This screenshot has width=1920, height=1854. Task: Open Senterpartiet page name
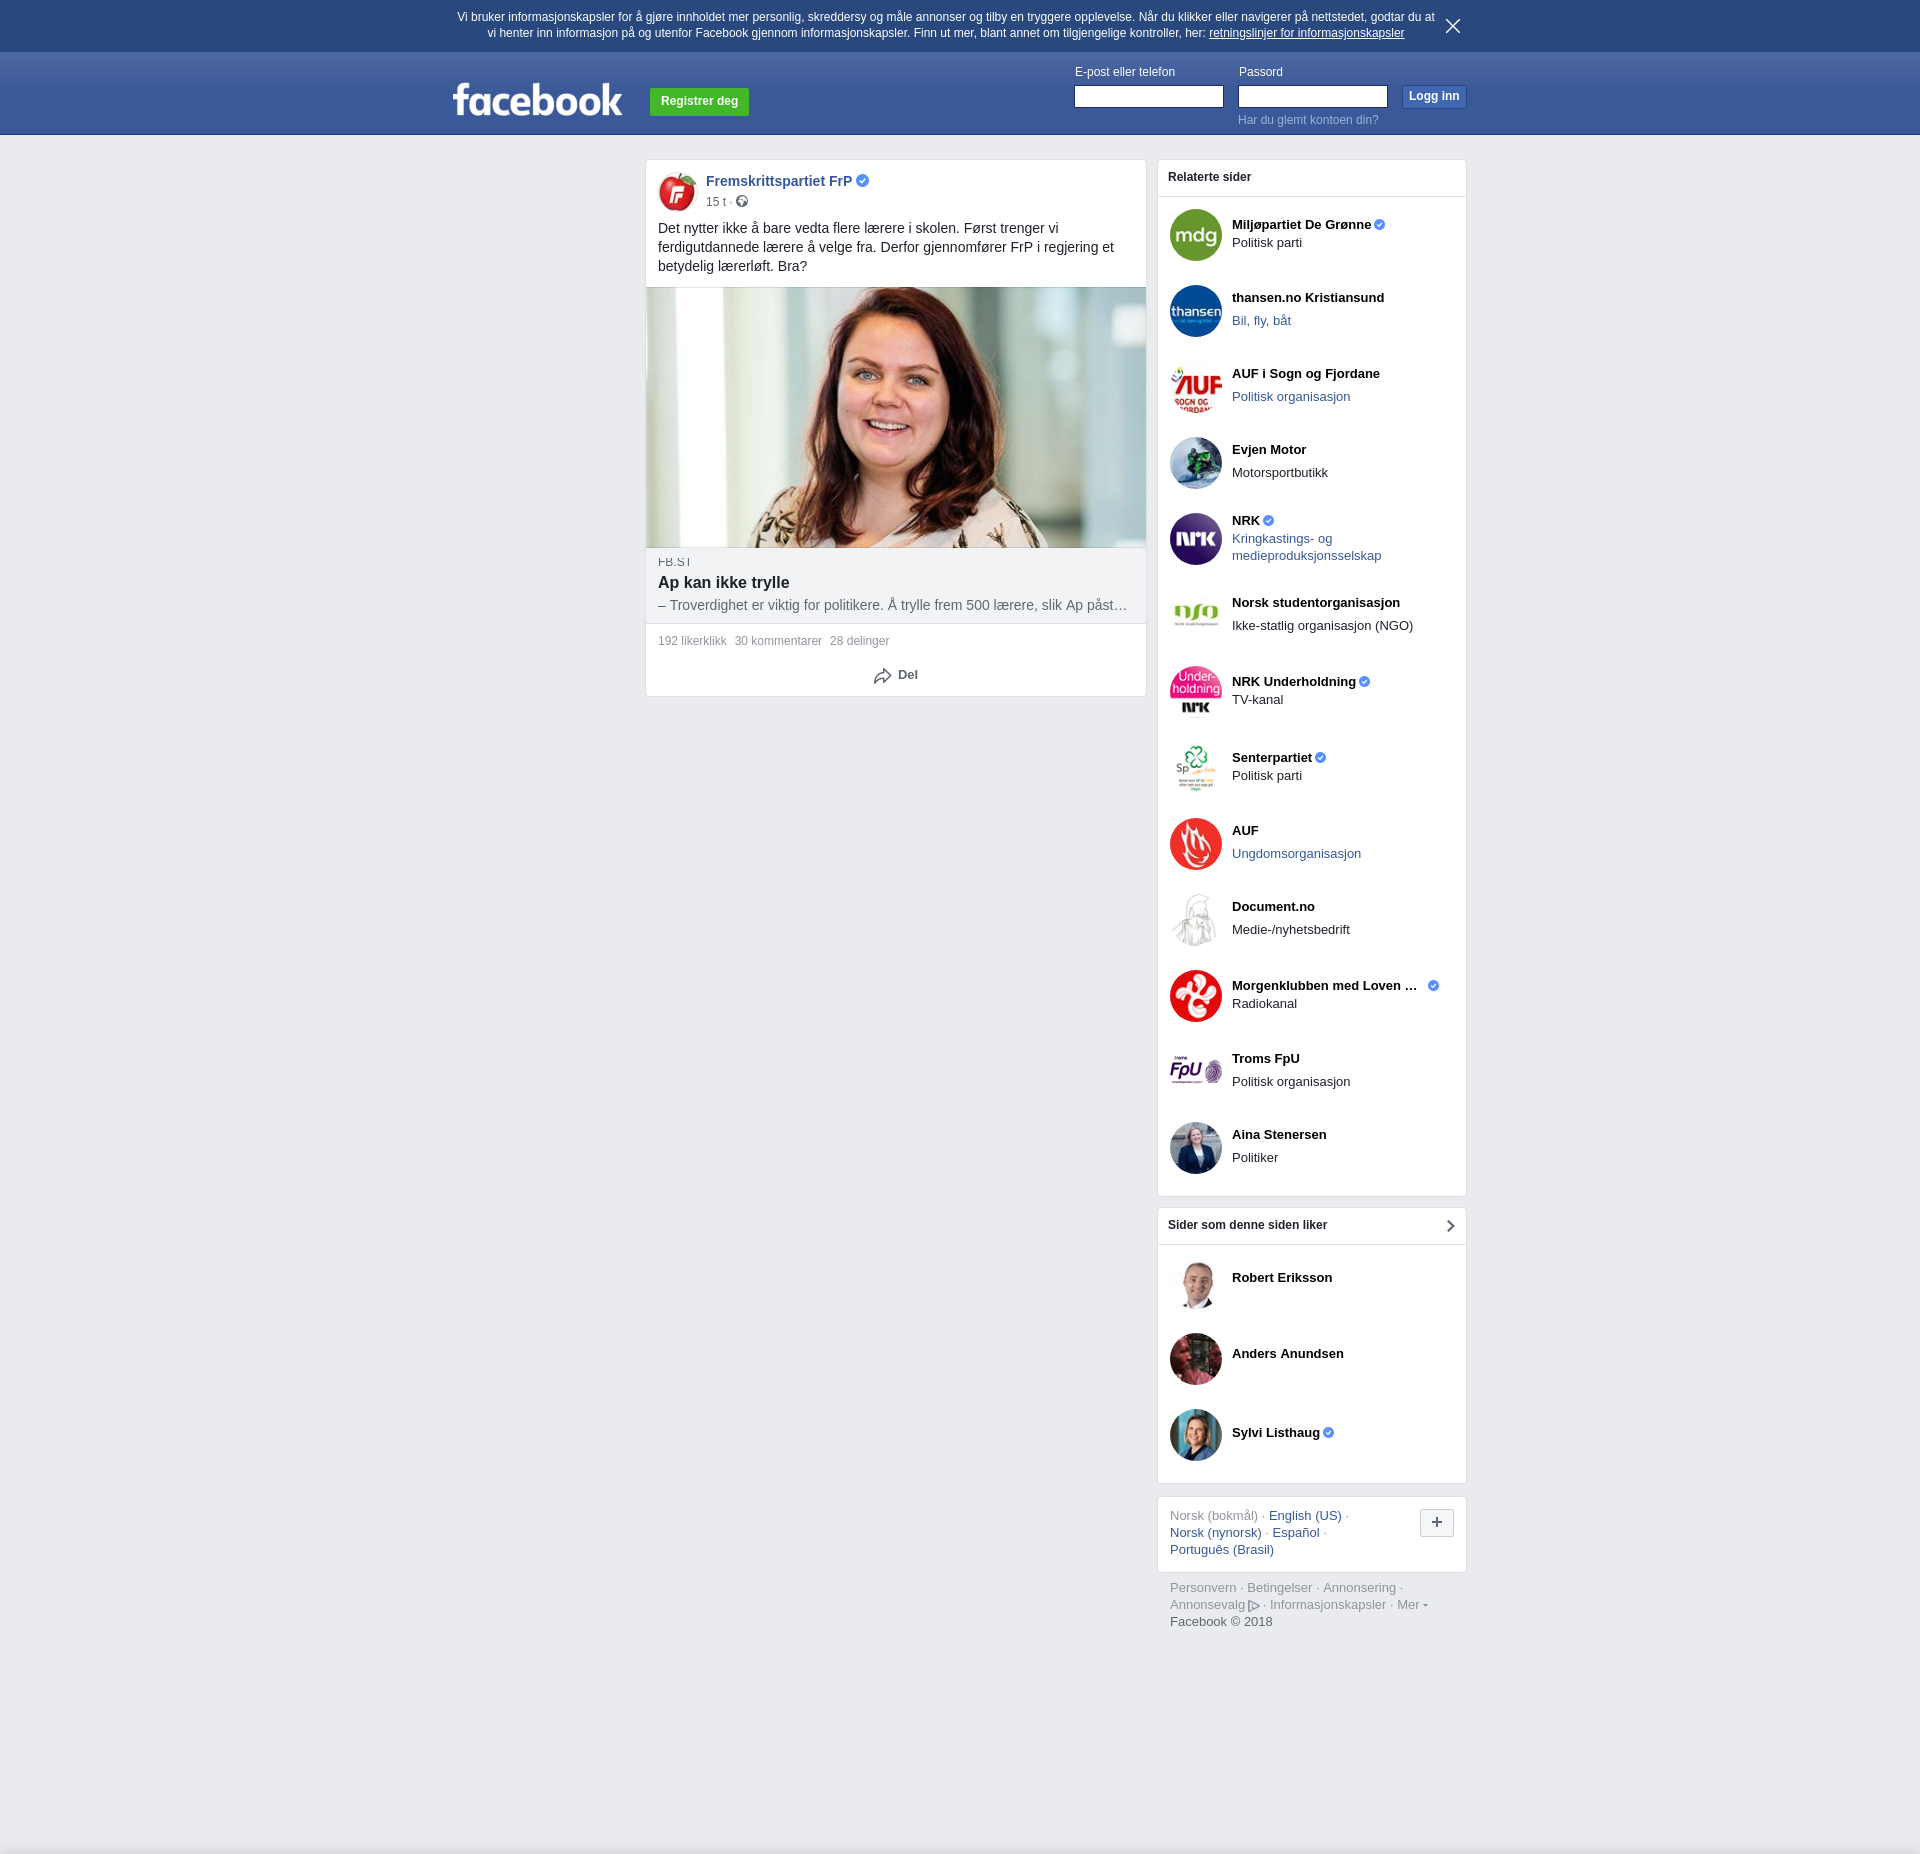pos(1271,758)
